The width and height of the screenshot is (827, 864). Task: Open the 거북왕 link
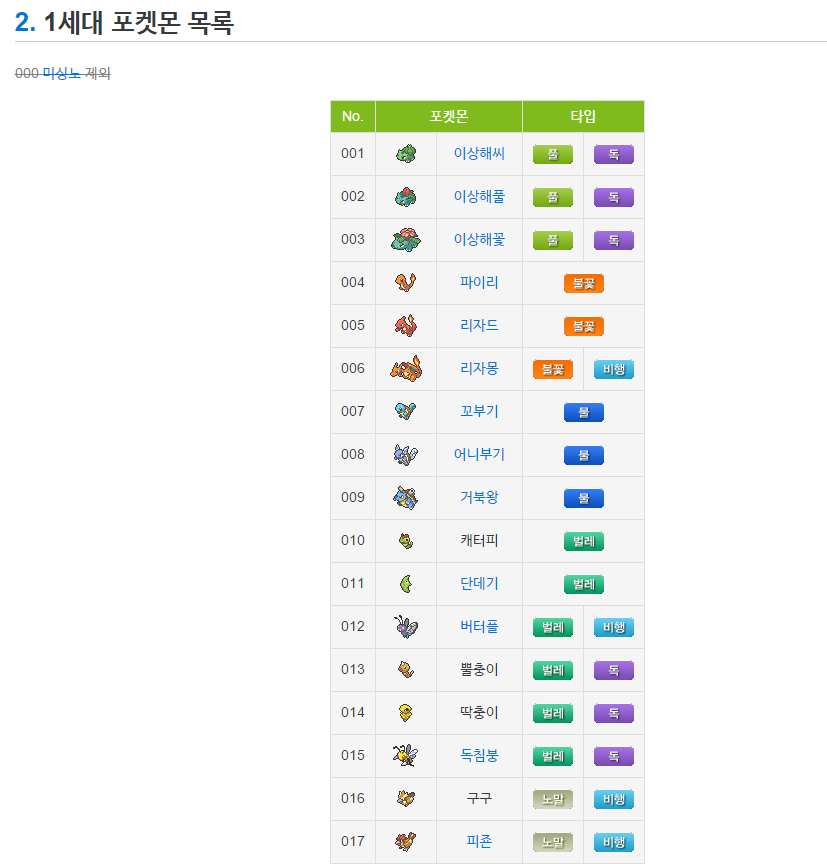point(479,497)
